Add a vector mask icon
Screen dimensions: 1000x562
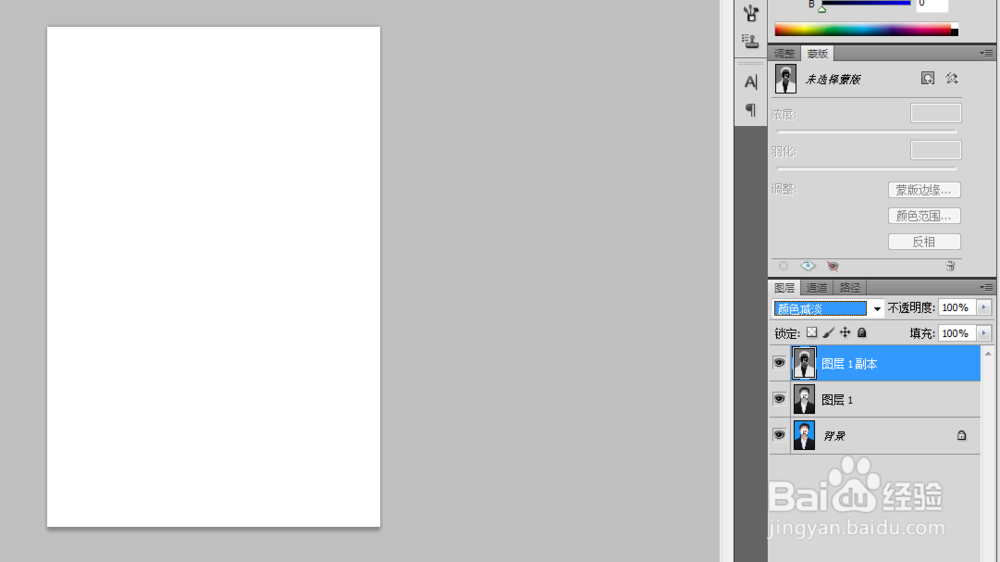pyautogui.click(x=952, y=78)
